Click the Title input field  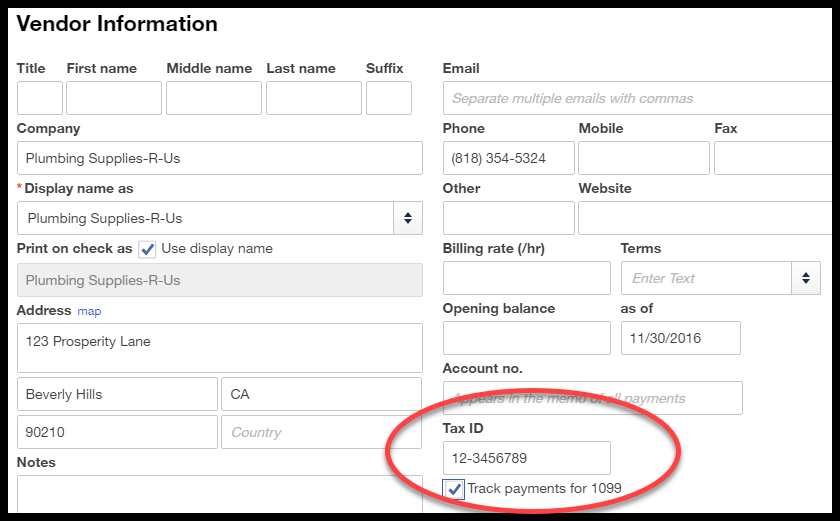(40, 98)
